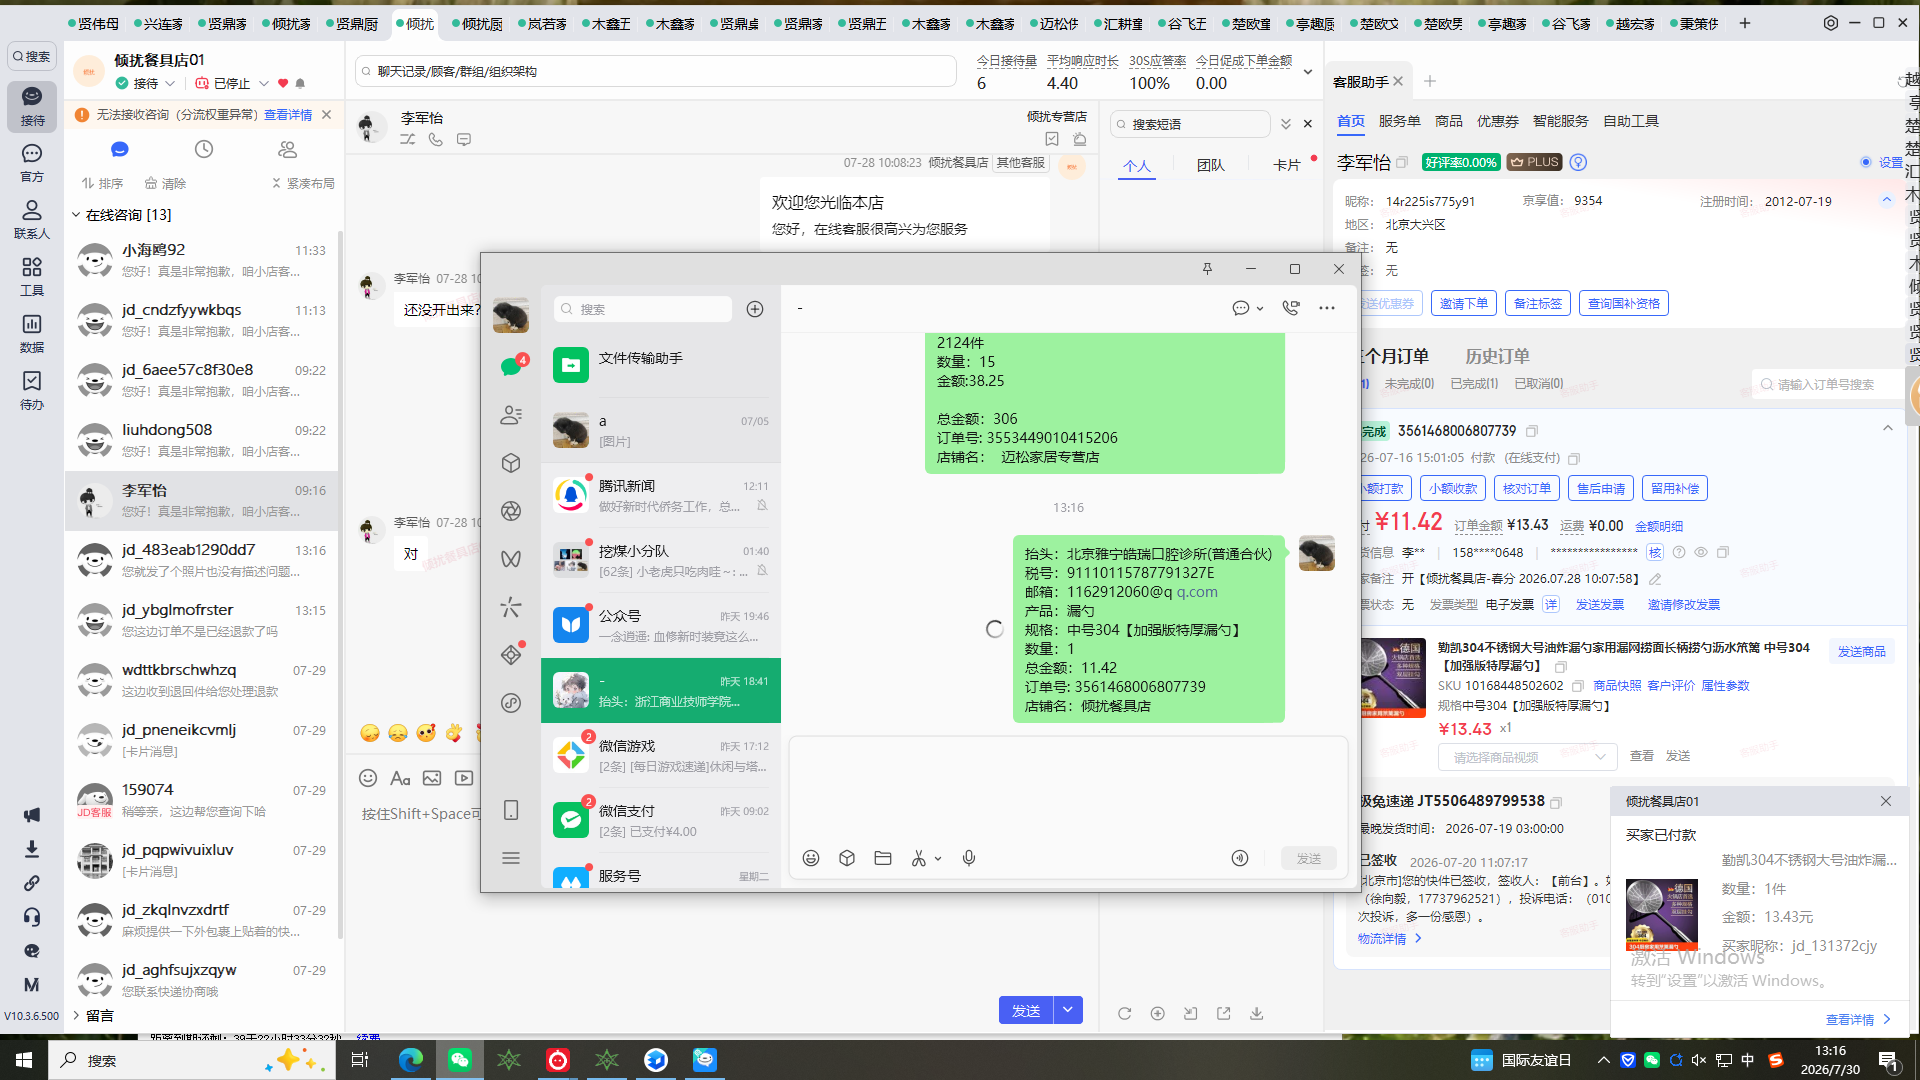
Task: Switch to the 智能服务 tab
Action: (x=1561, y=121)
